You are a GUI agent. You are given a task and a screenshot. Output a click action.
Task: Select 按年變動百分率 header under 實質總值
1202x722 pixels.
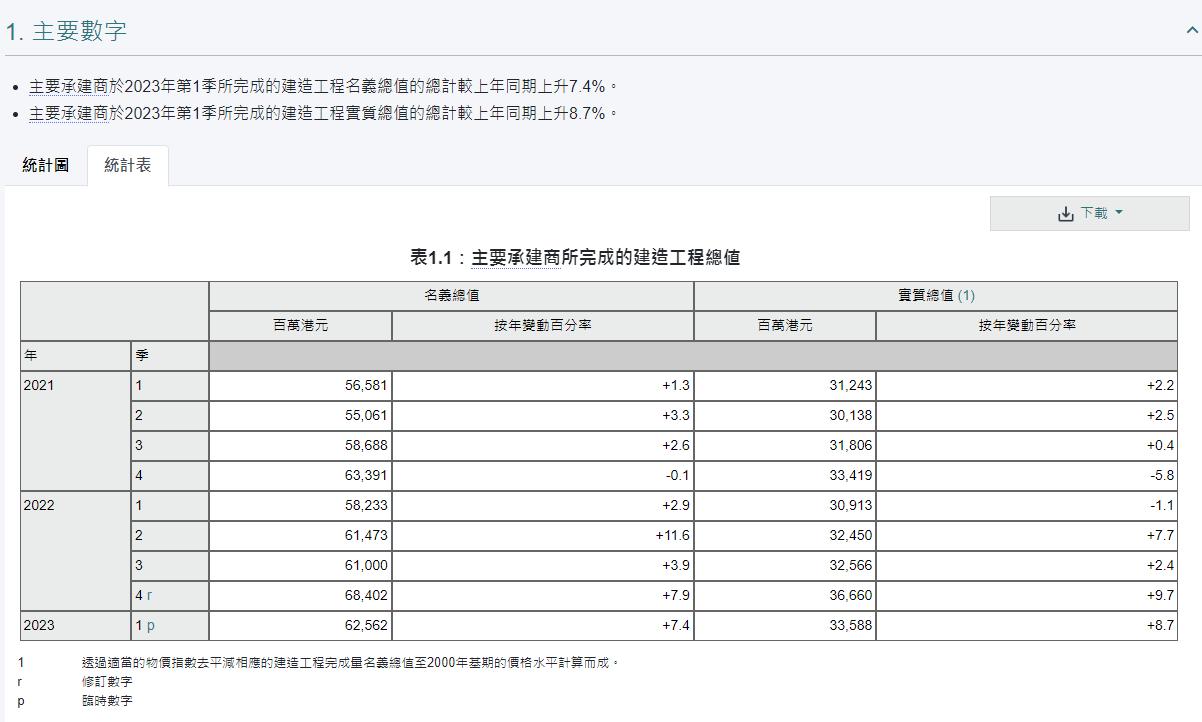(1026, 325)
